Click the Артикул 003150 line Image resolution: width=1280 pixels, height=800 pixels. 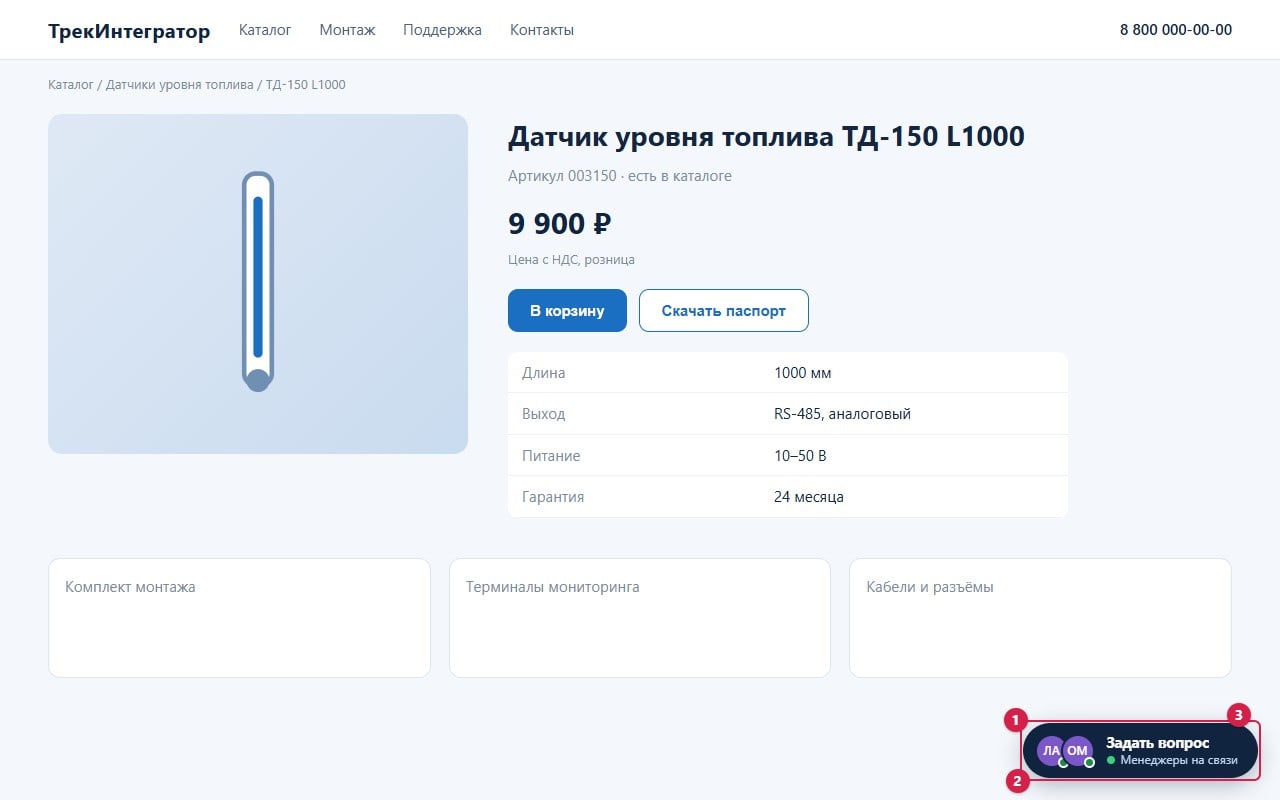pos(620,176)
